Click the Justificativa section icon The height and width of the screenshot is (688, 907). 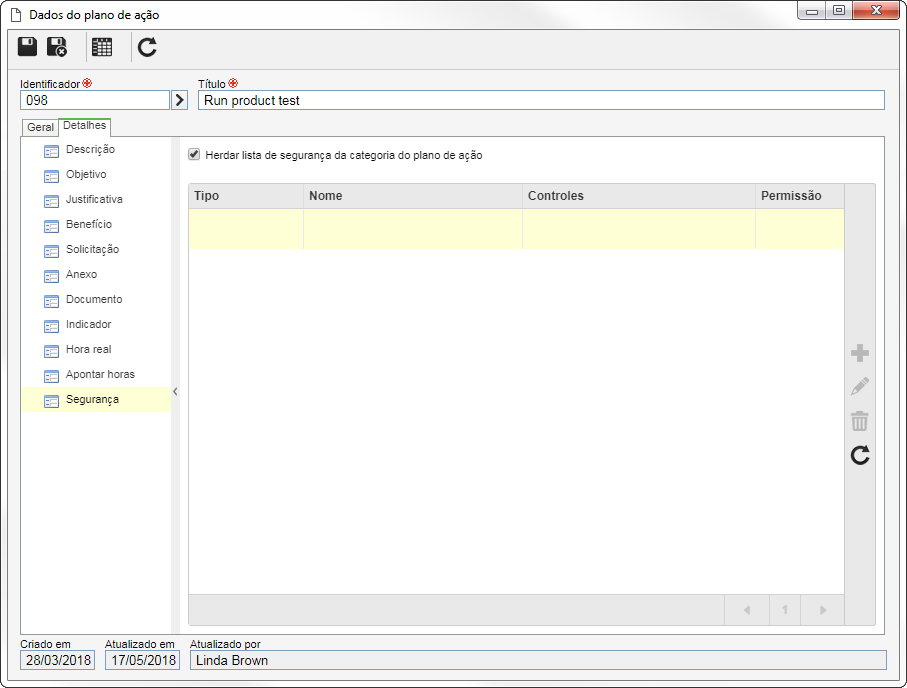click(x=51, y=201)
